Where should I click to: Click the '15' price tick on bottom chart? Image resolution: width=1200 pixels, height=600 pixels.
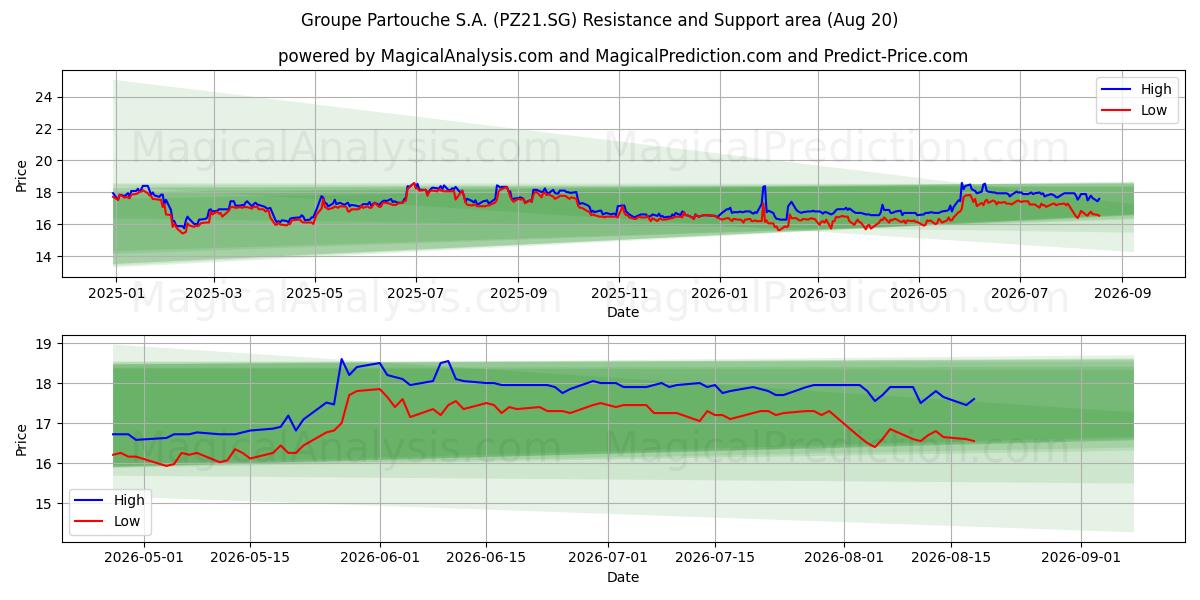(45, 504)
